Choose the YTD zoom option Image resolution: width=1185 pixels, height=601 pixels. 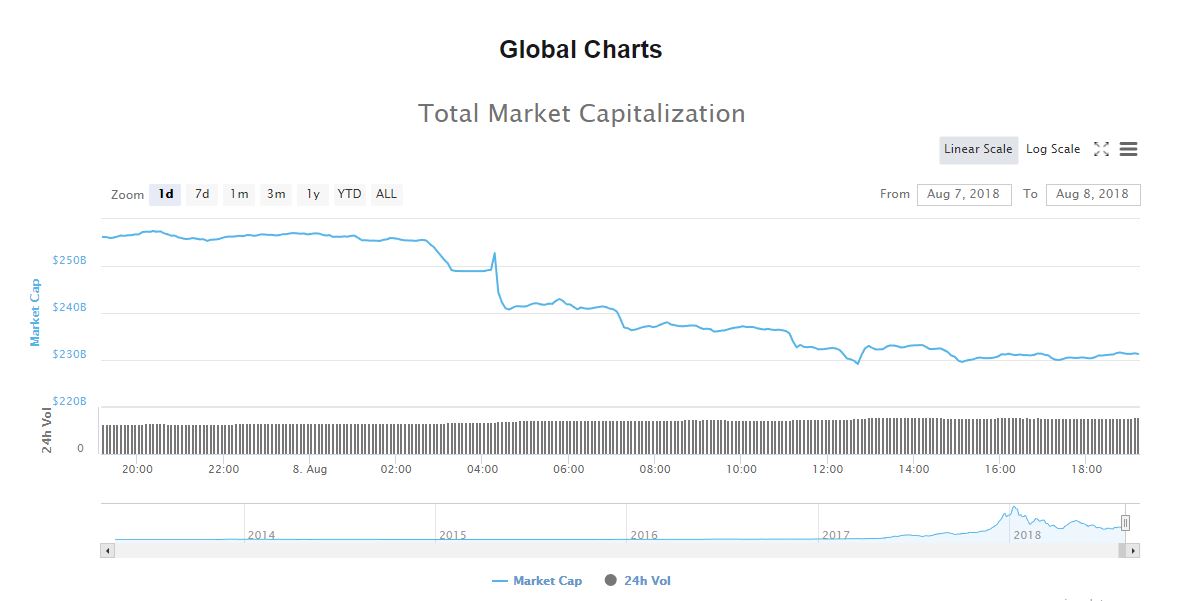tap(349, 194)
